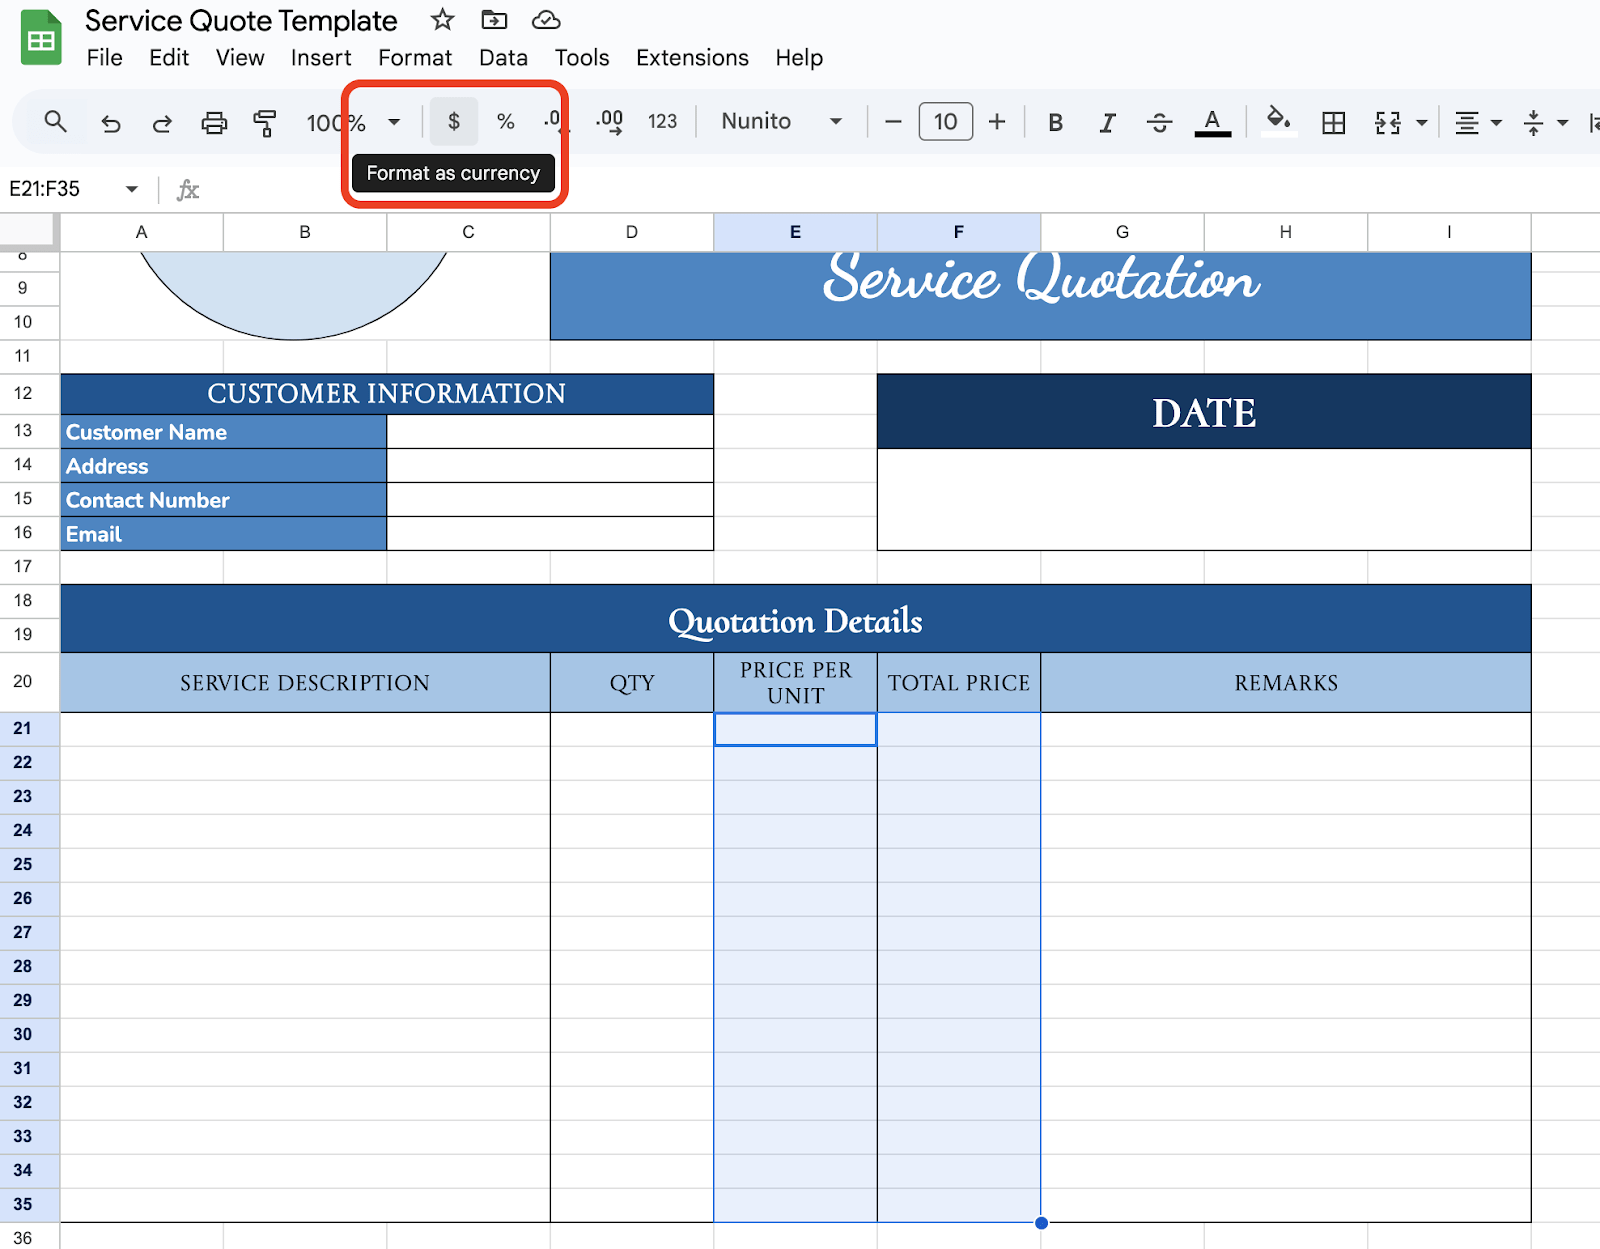
Task: Click the Print icon
Action: [214, 123]
